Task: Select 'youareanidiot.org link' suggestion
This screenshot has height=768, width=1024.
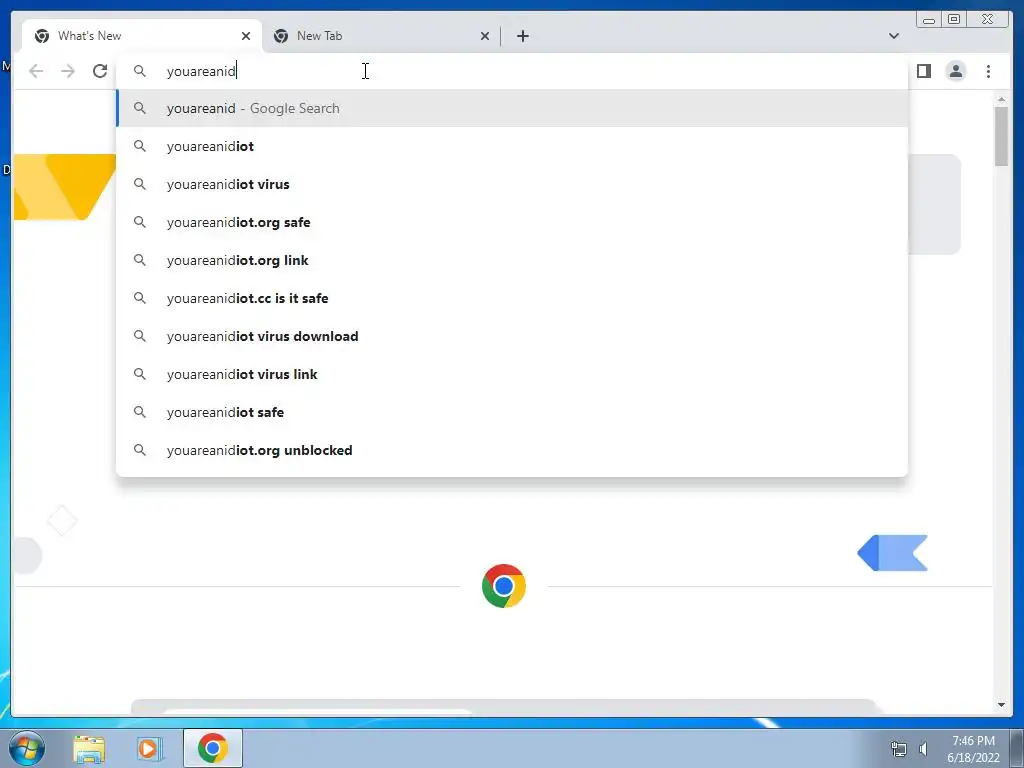Action: click(x=512, y=260)
